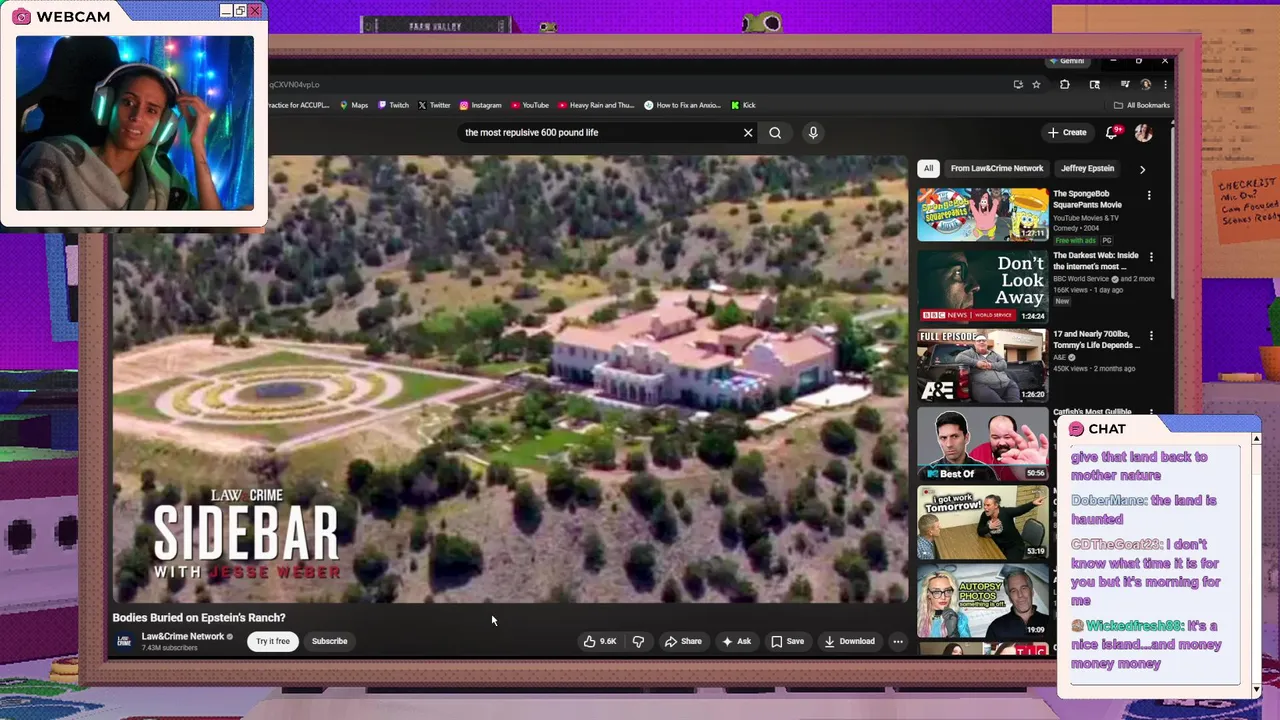Like the video with thumbs up

[x=600, y=641]
